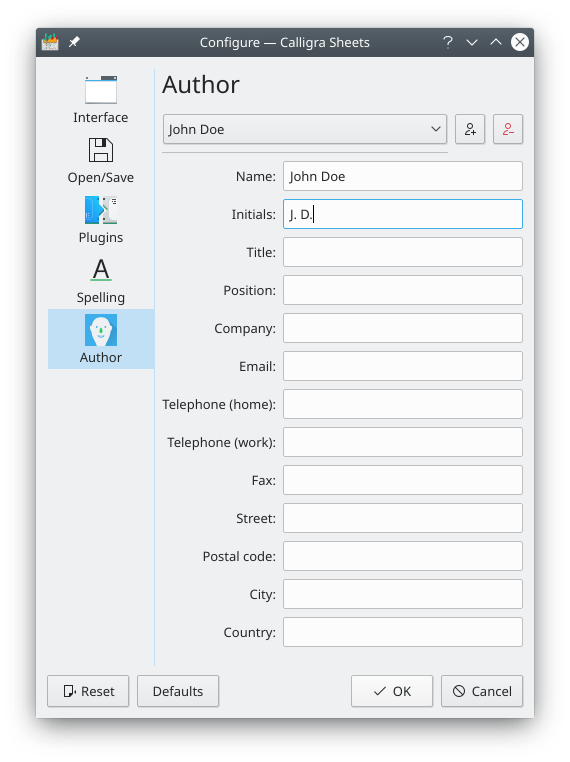The width and height of the screenshot is (570, 762).
Task: Click into the Email text field
Action: coord(403,366)
